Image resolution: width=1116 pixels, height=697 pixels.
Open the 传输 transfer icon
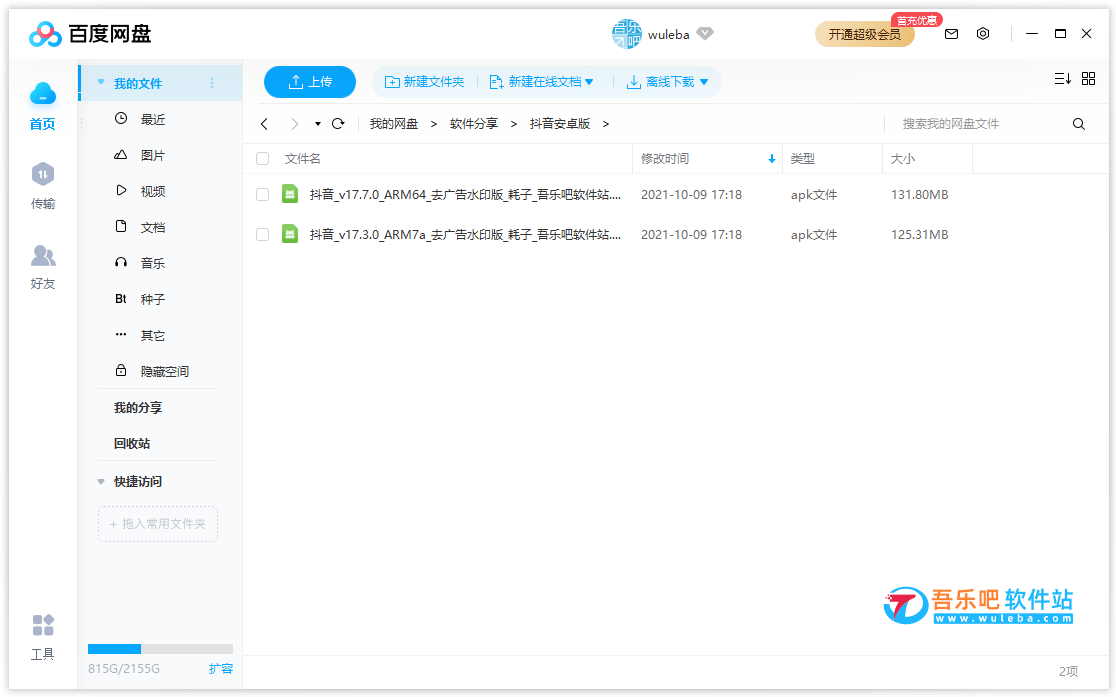(43, 174)
